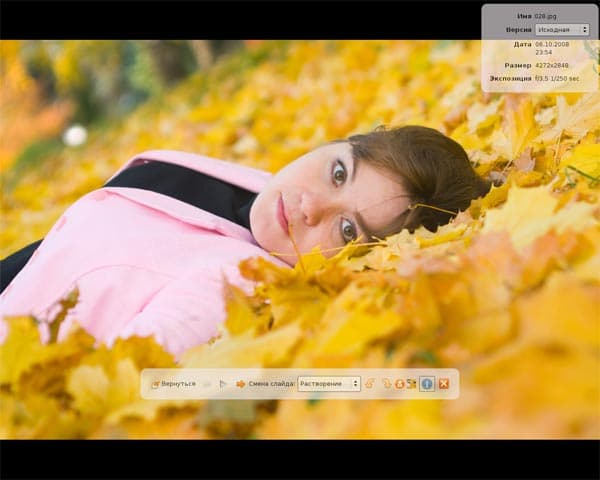Open the Версия dropdown showing Исходная
Viewport: 600px width, 480px height.
coord(562,29)
